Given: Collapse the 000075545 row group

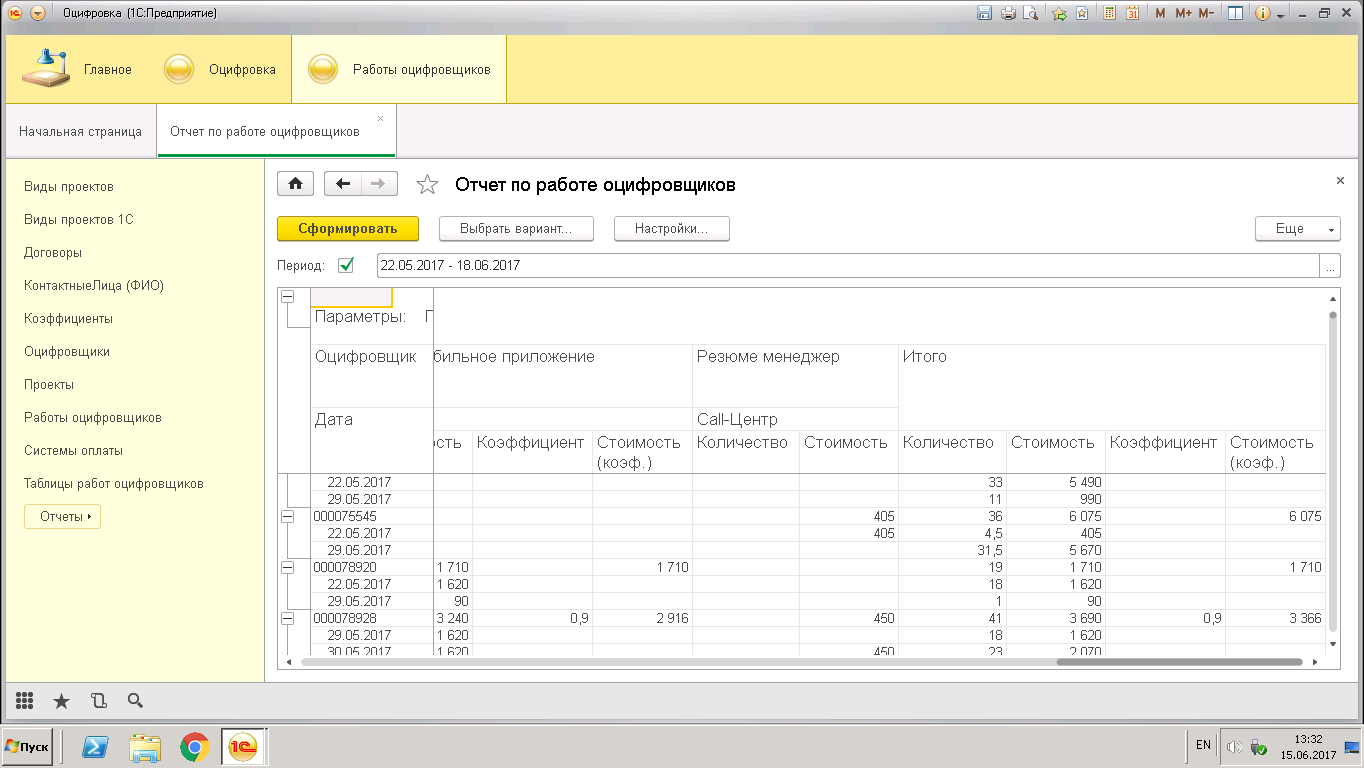Looking at the screenshot, I should (287, 517).
